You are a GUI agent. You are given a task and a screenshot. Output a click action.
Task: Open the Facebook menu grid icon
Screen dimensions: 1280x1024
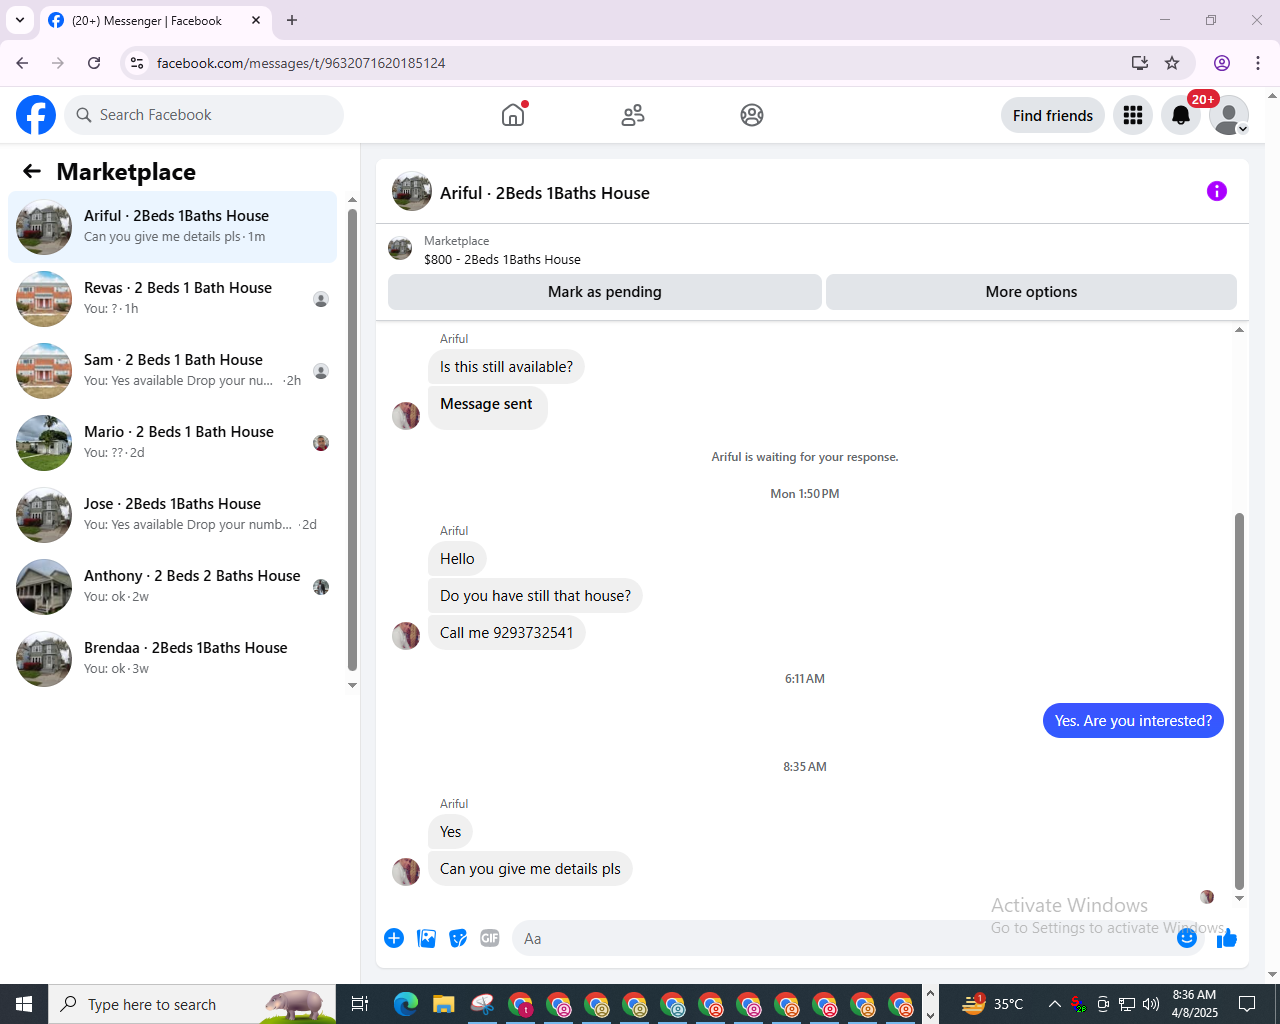click(1133, 115)
